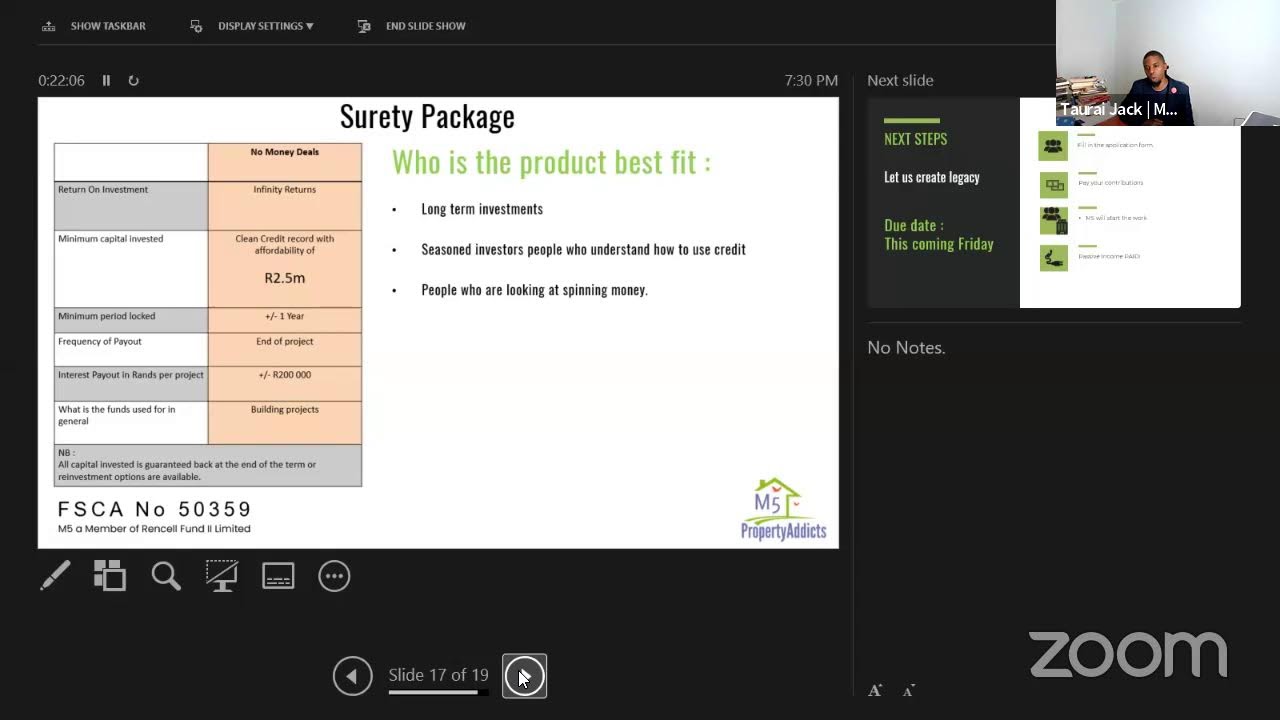Open the Display Settings dropdown
Image resolution: width=1280 pixels, height=720 pixels.
click(x=265, y=26)
